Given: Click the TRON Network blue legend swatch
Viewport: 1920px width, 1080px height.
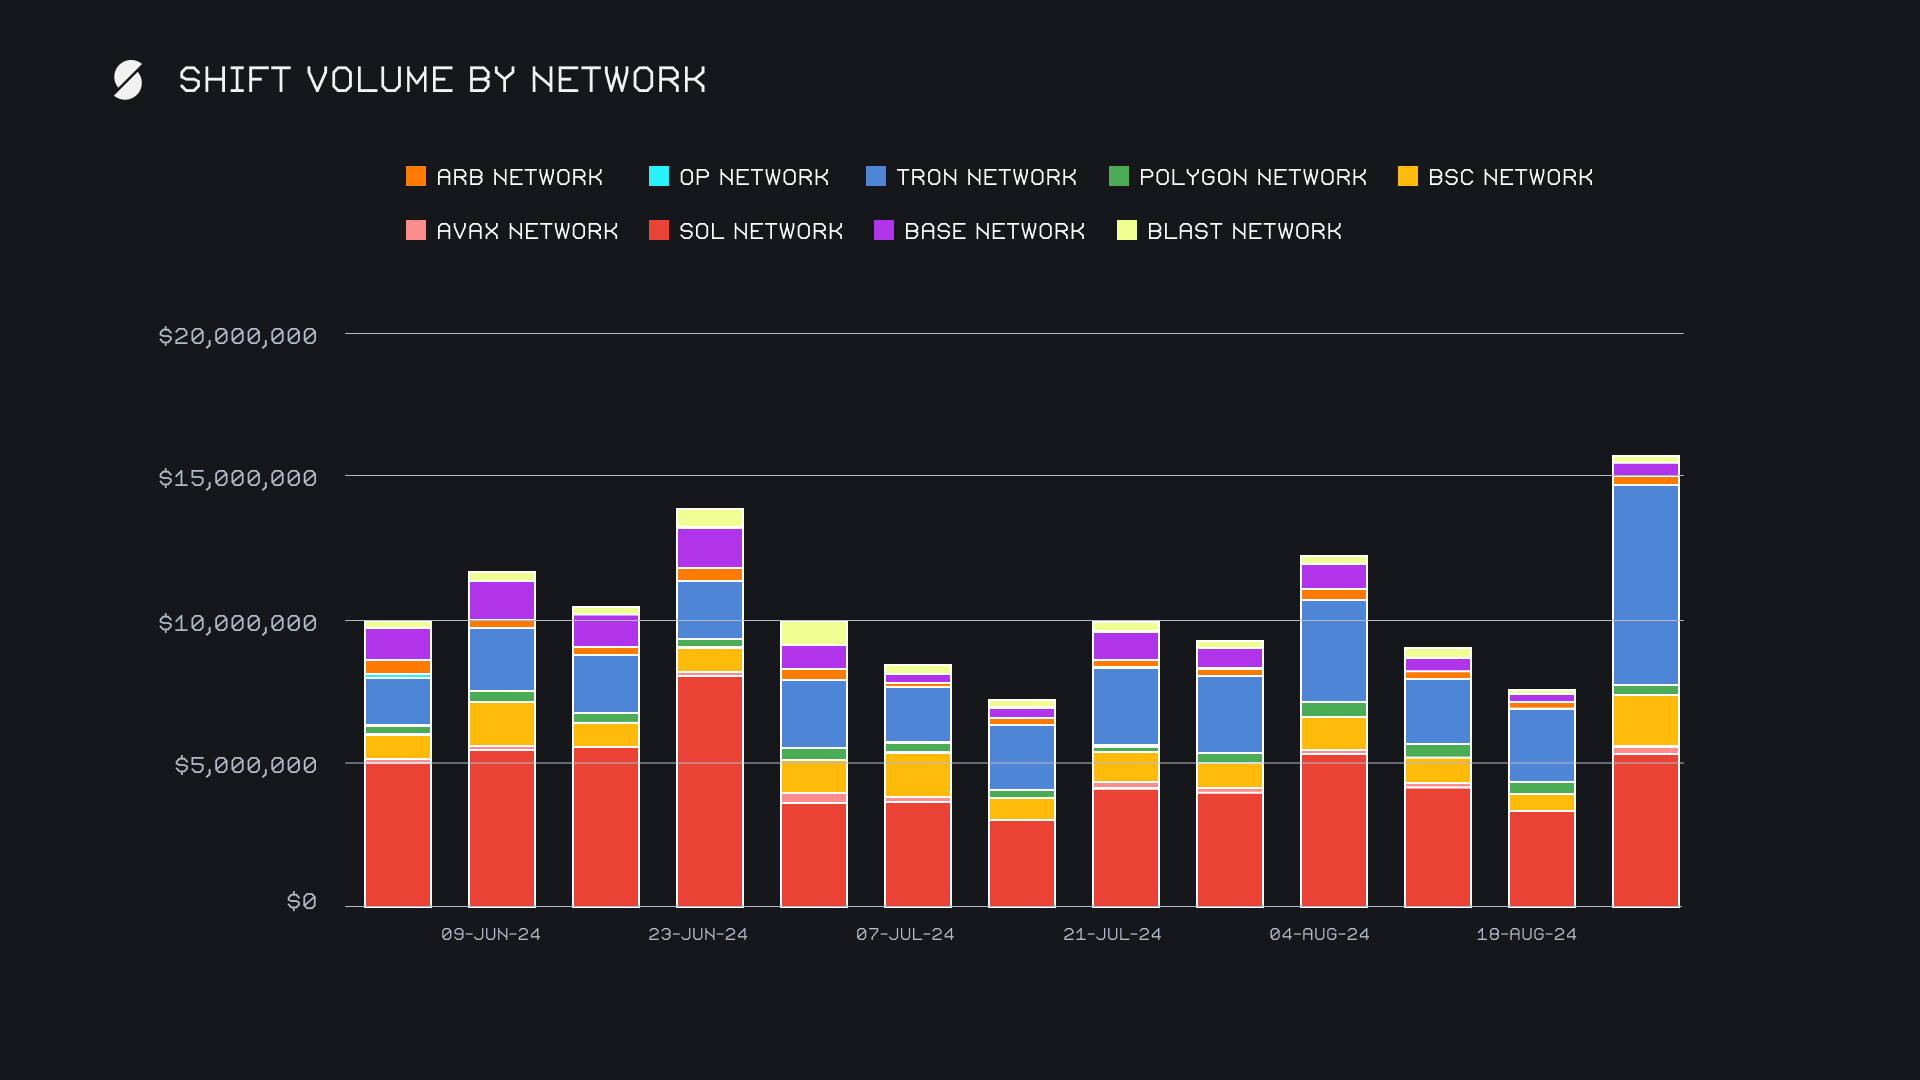Looking at the screenshot, I should pyautogui.click(x=876, y=177).
